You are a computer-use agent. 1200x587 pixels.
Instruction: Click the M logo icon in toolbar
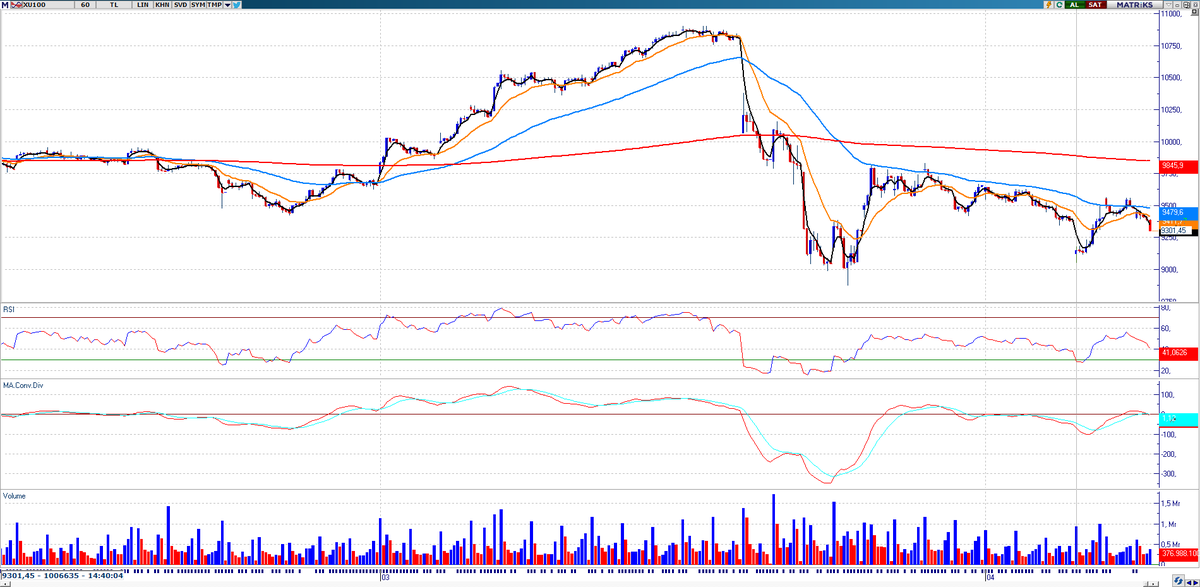(5, 4)
